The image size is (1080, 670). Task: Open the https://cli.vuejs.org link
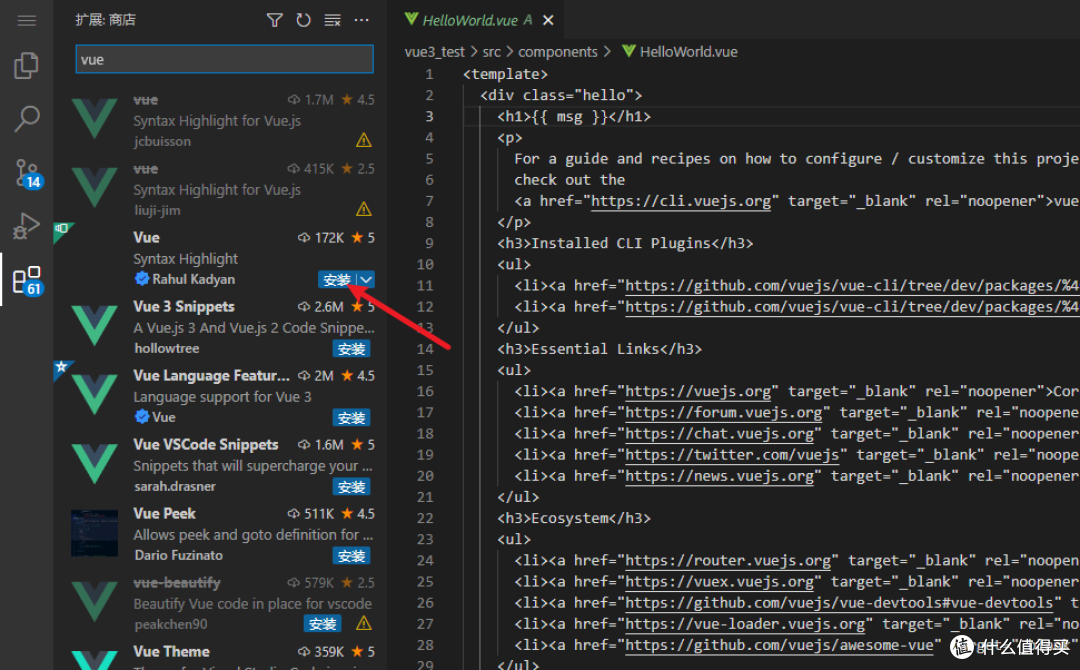[681, 200]
